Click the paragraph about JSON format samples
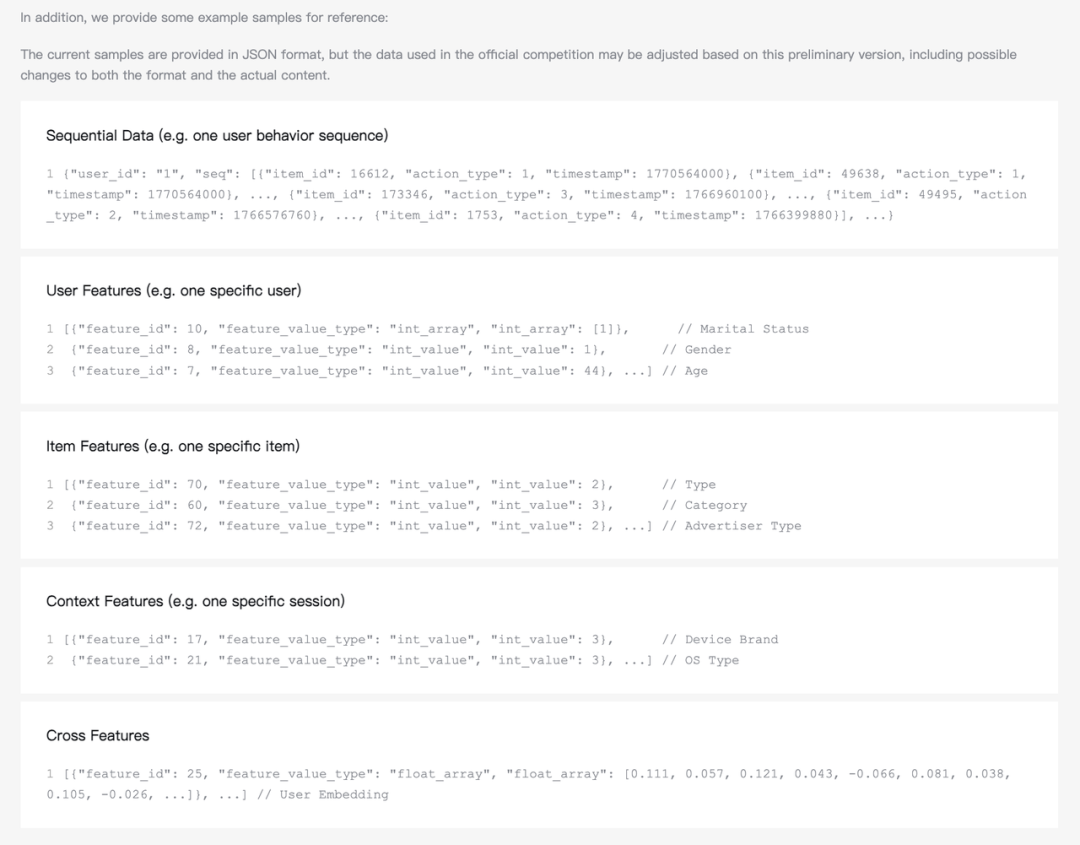 [x=518, y=64]
